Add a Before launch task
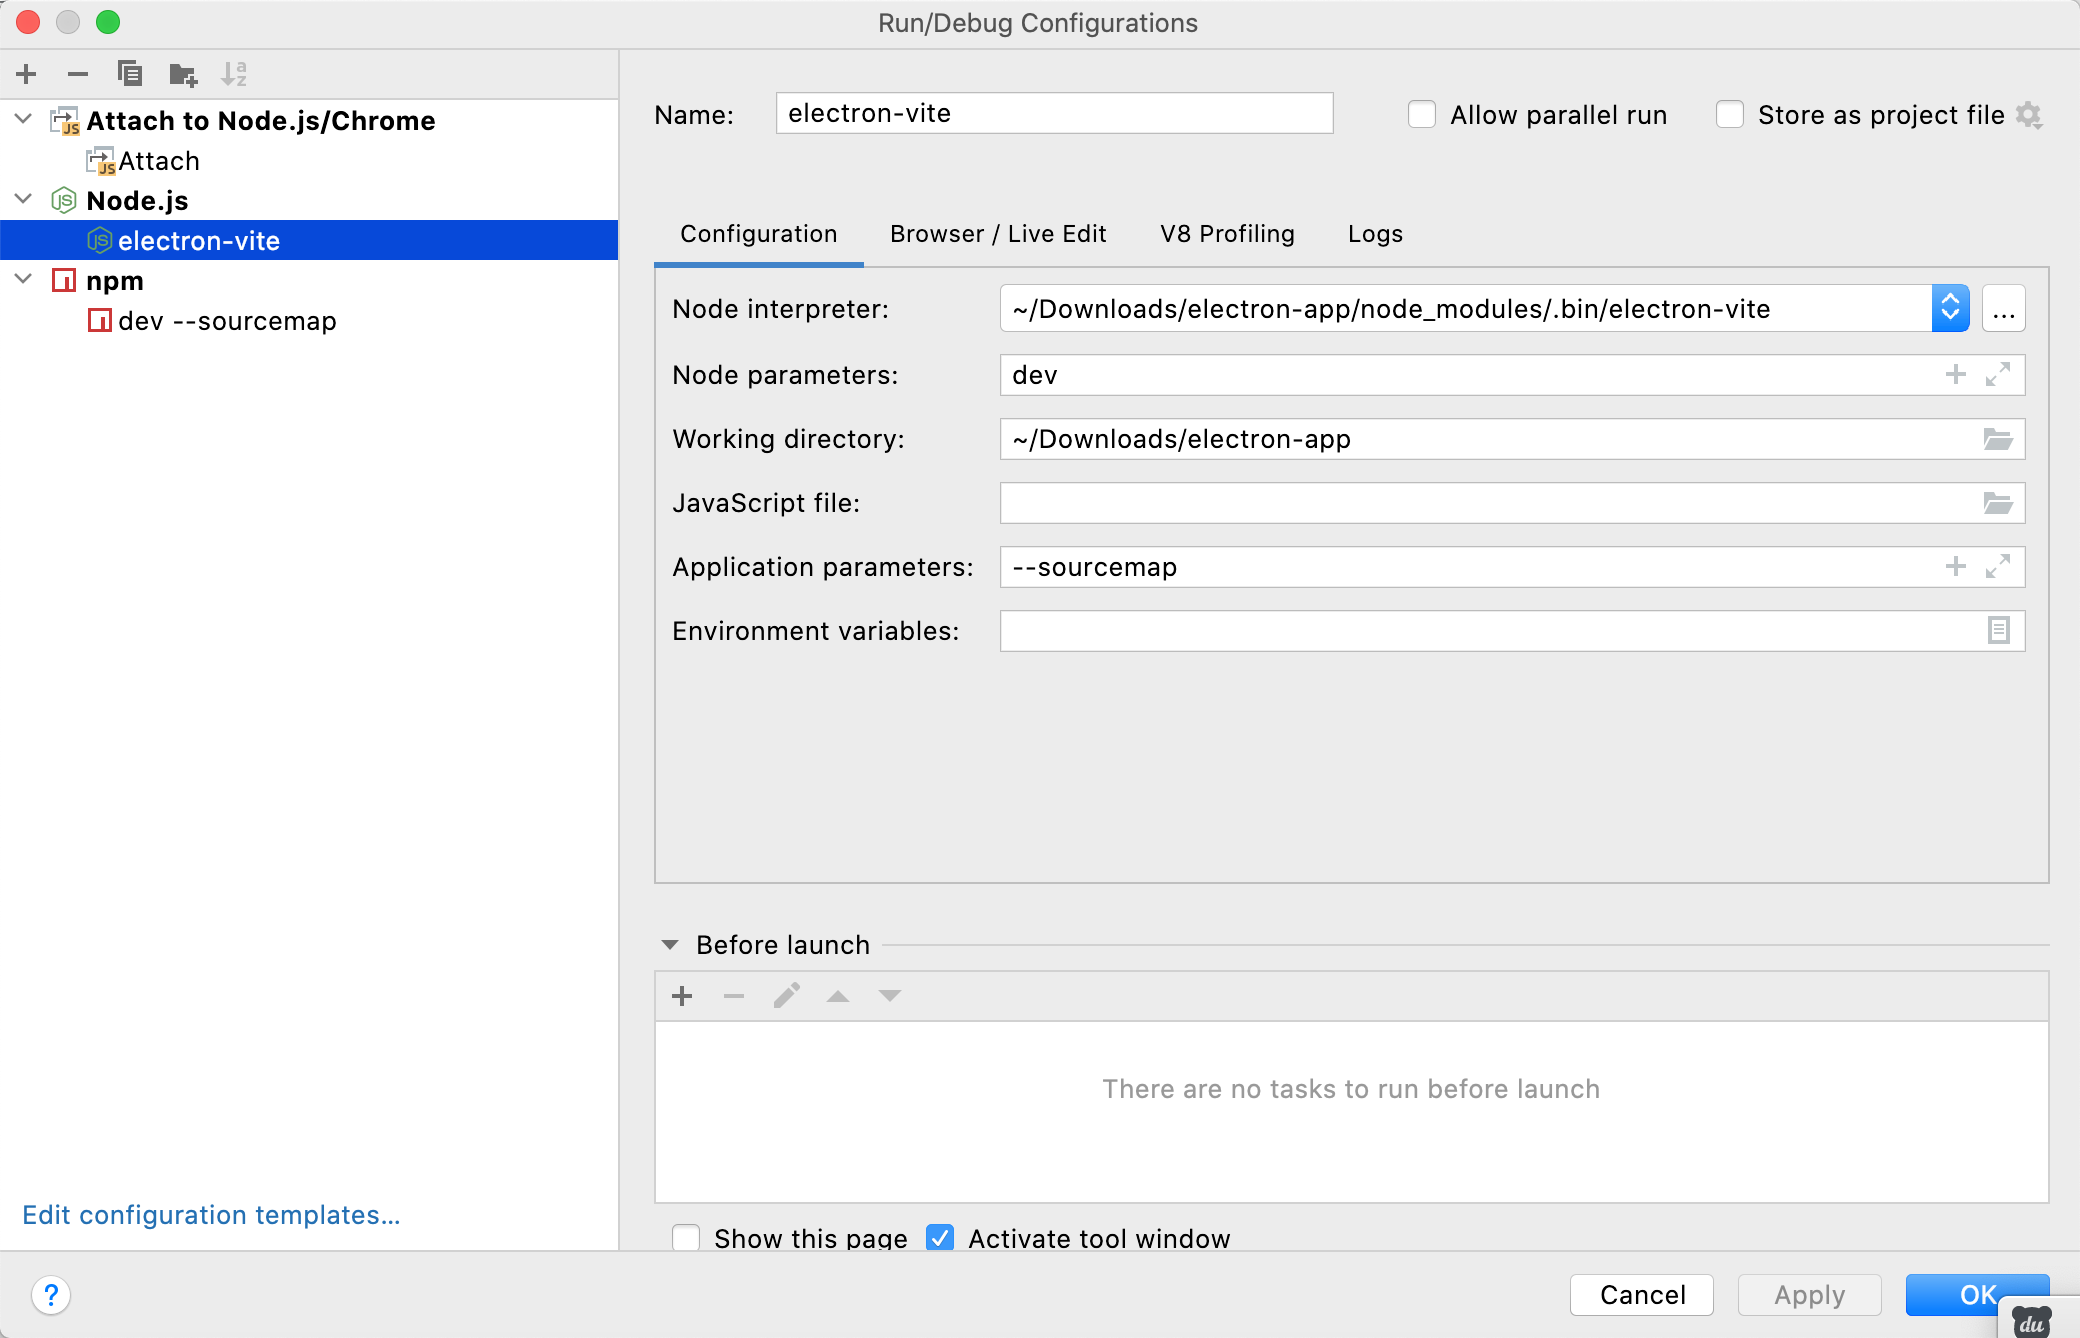The image size is (2080, 1338). coord(683,996)
